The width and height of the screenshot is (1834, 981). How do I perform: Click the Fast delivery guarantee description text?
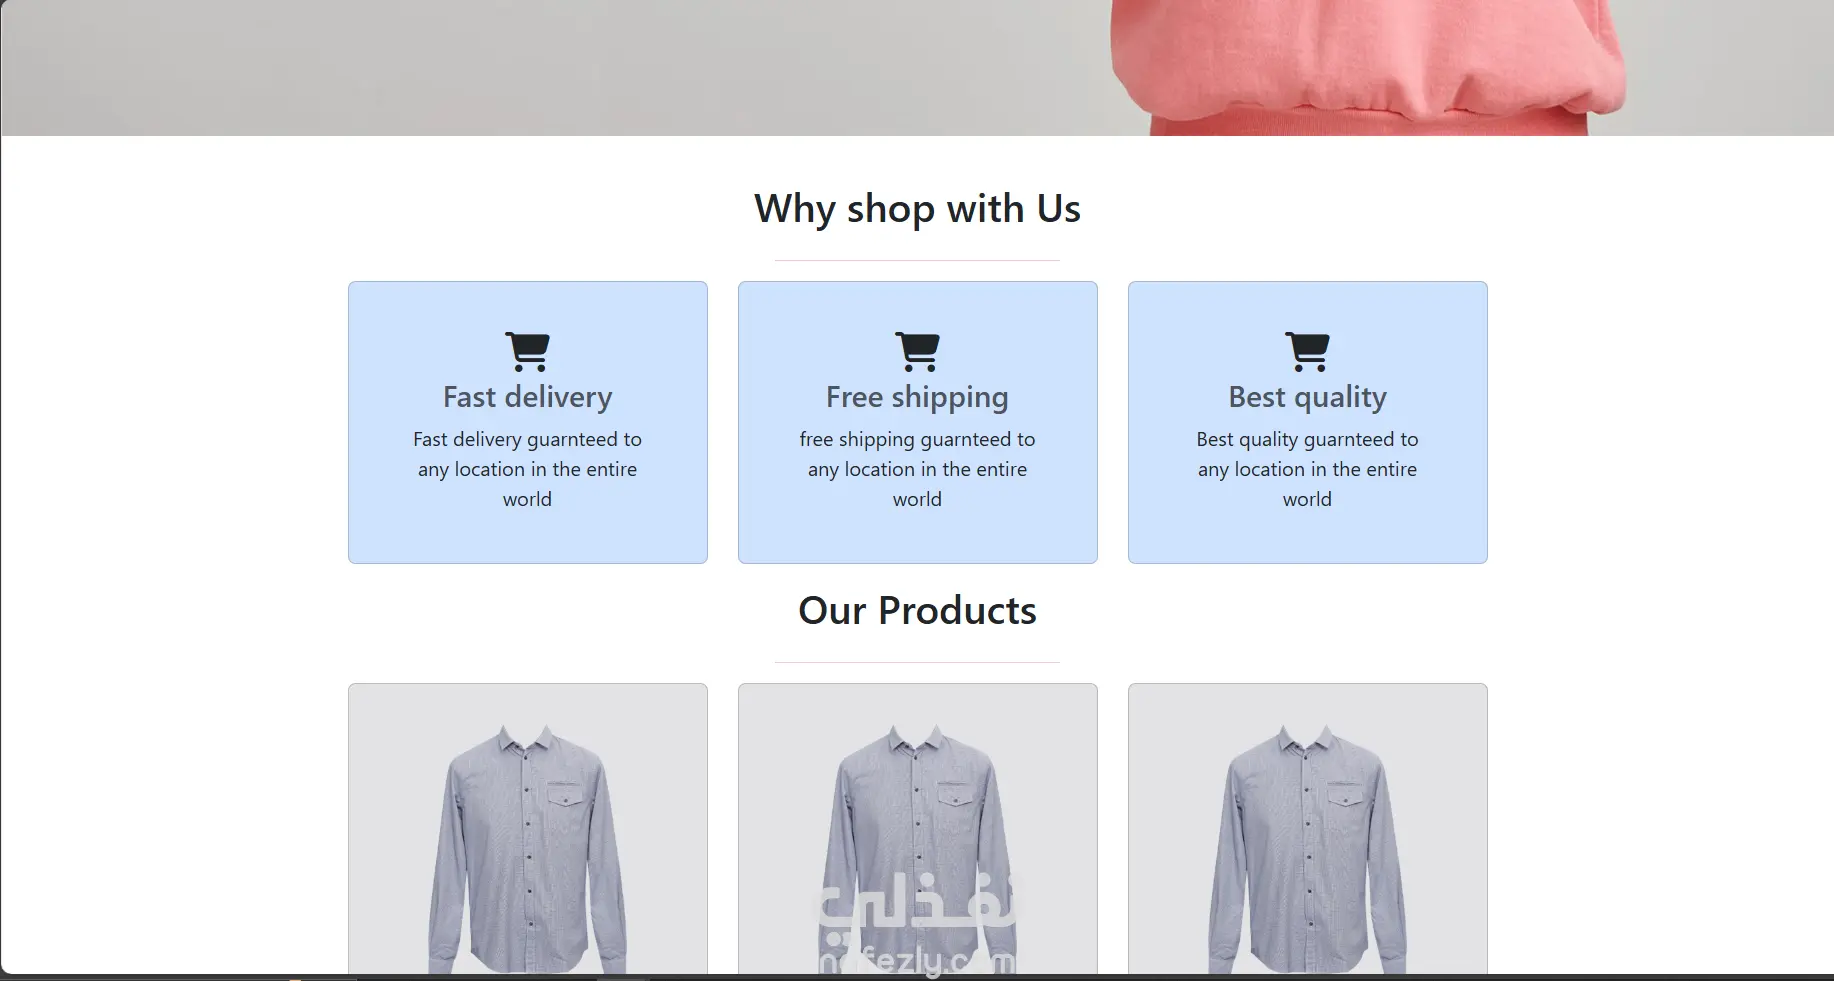(527, 469)
